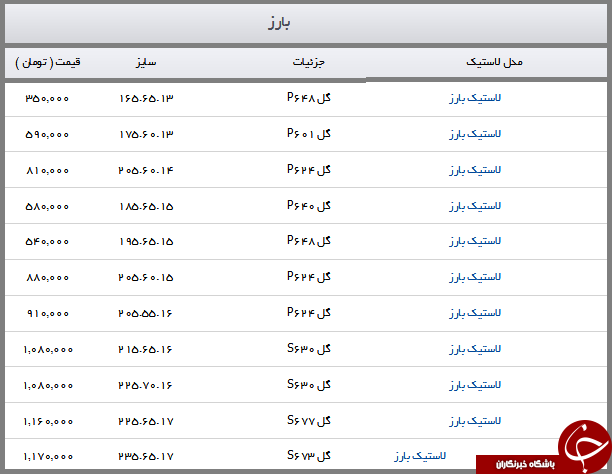The height and width of the screenshot is (474, 612).
Task: Click the گل P640 detail cell
Action: coord(309,205)
